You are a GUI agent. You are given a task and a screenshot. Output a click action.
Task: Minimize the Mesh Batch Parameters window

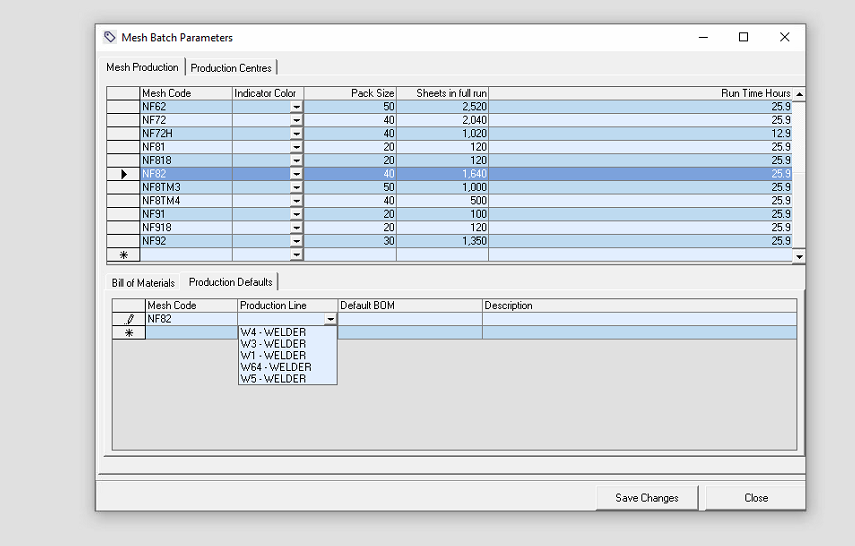[x=703, y=37]
